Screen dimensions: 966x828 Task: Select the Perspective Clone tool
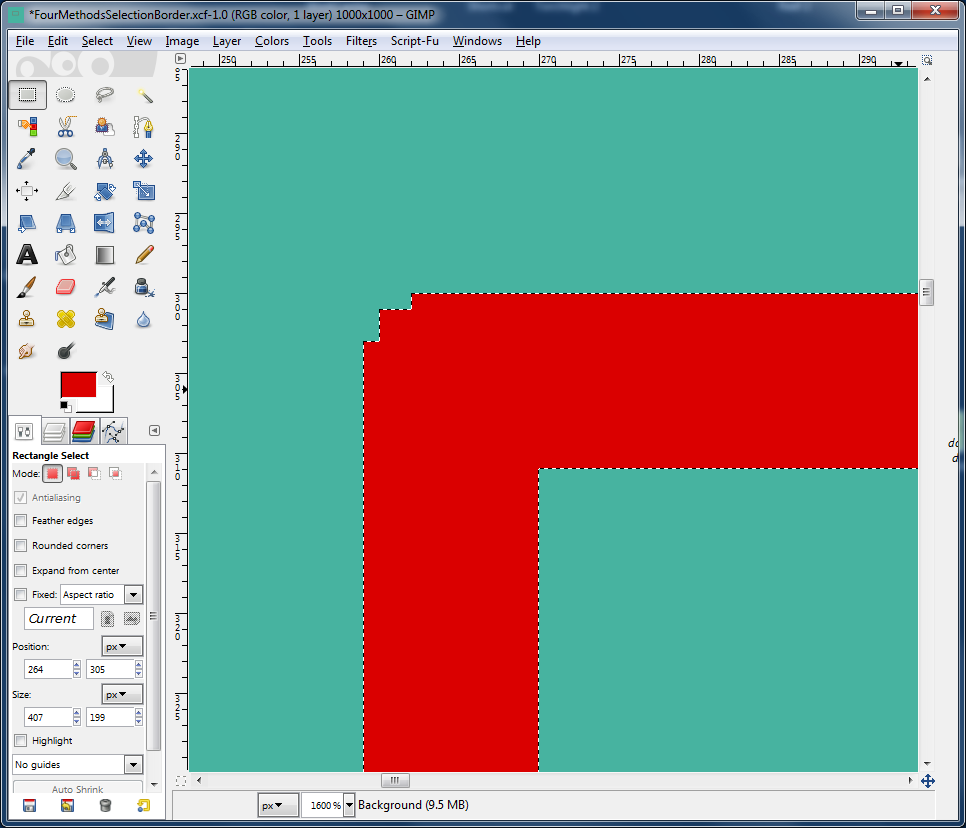105,319
